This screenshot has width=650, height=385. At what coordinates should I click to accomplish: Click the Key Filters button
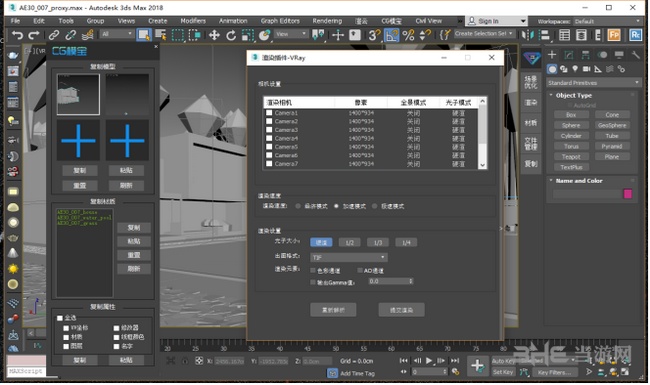554,372
